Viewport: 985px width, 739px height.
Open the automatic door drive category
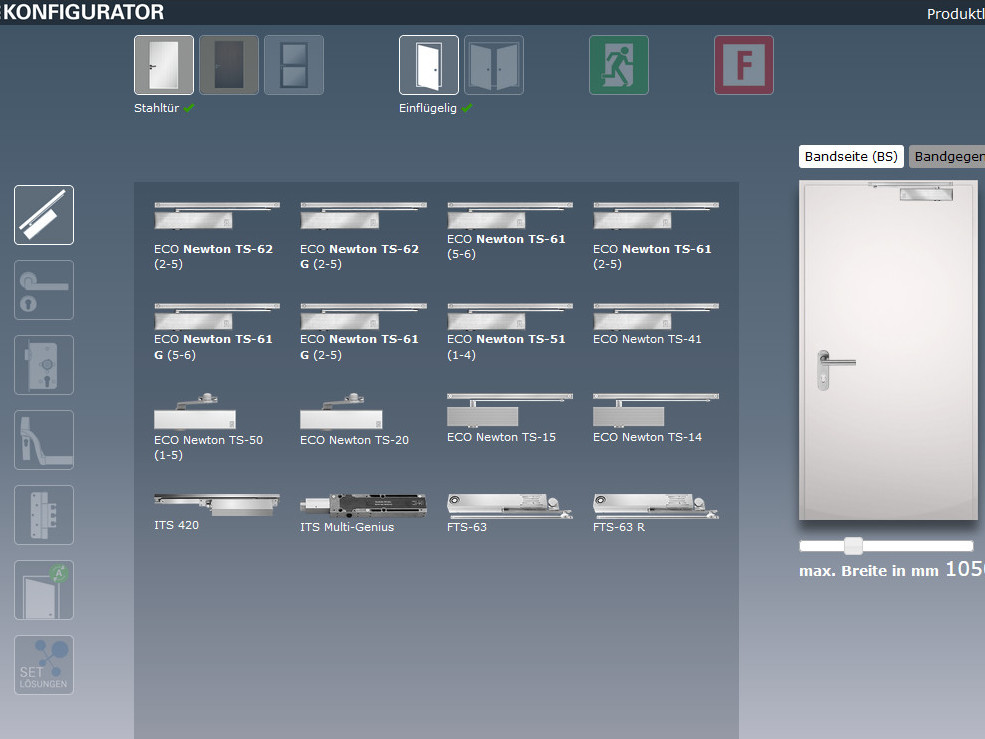pyautogui.click(x=44, y=590)
